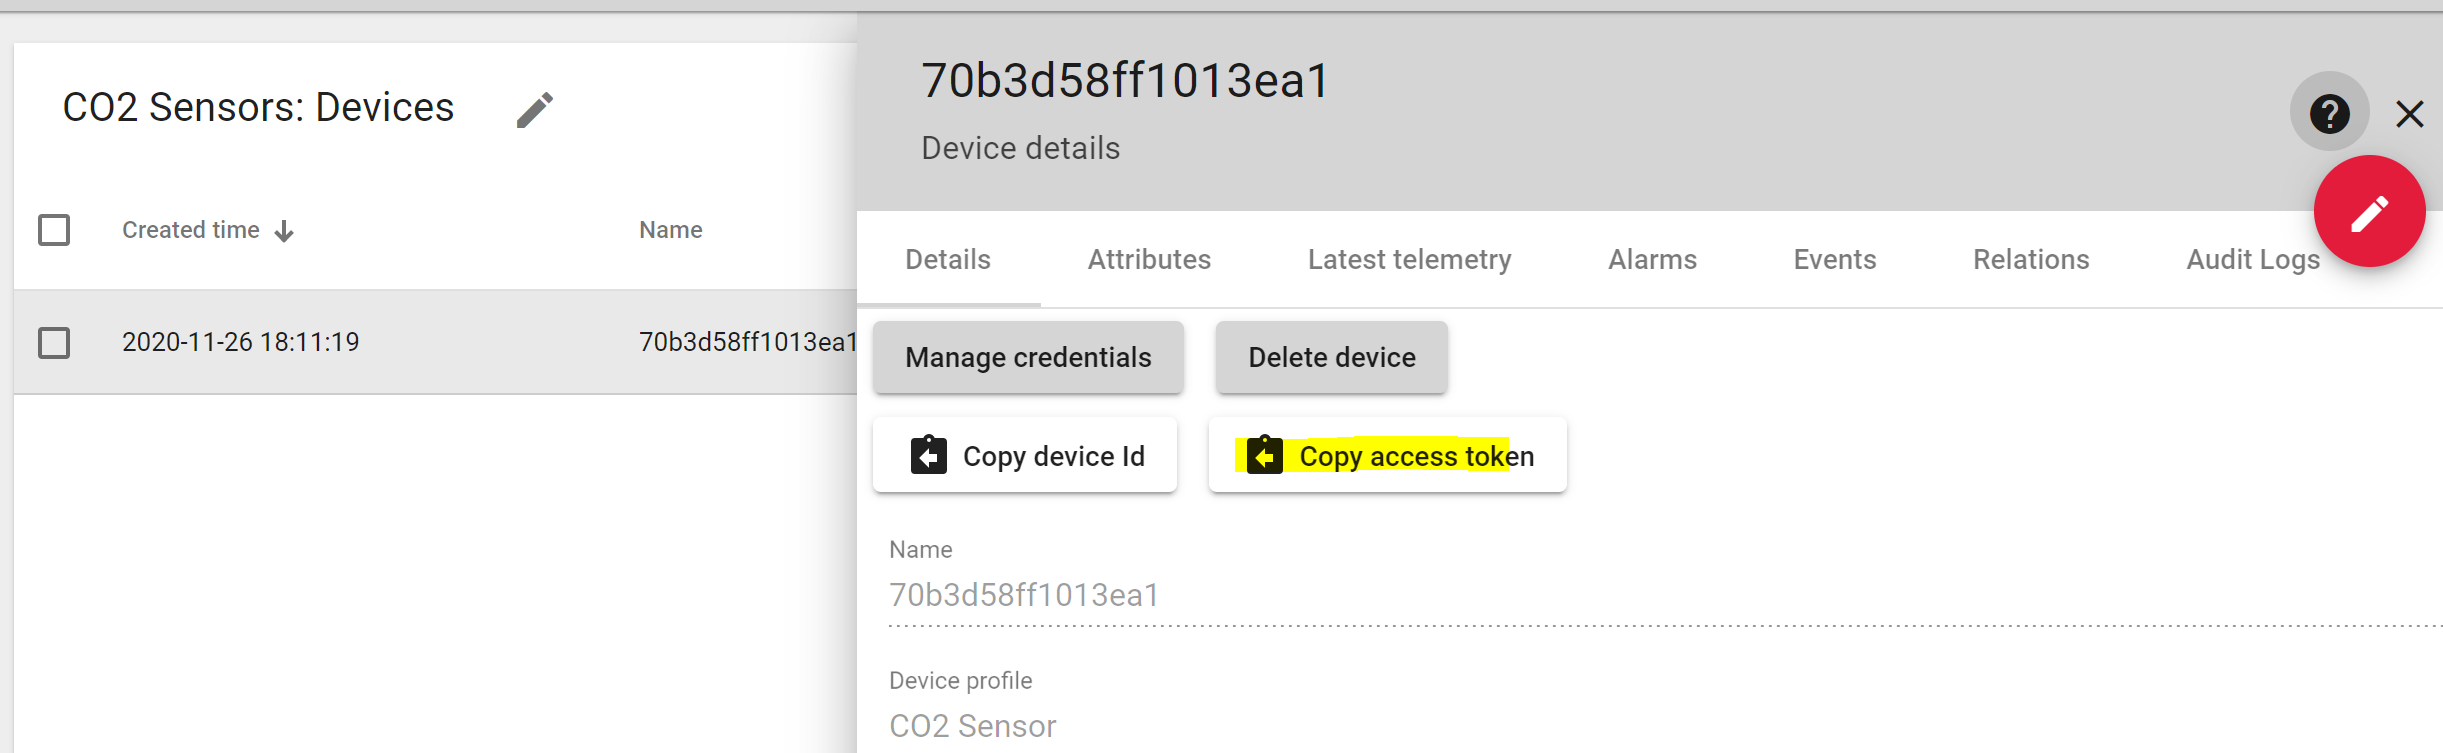
Task: Check the checkbox for device 70b3d58ff1013ea1
Action: pos(53,342)
